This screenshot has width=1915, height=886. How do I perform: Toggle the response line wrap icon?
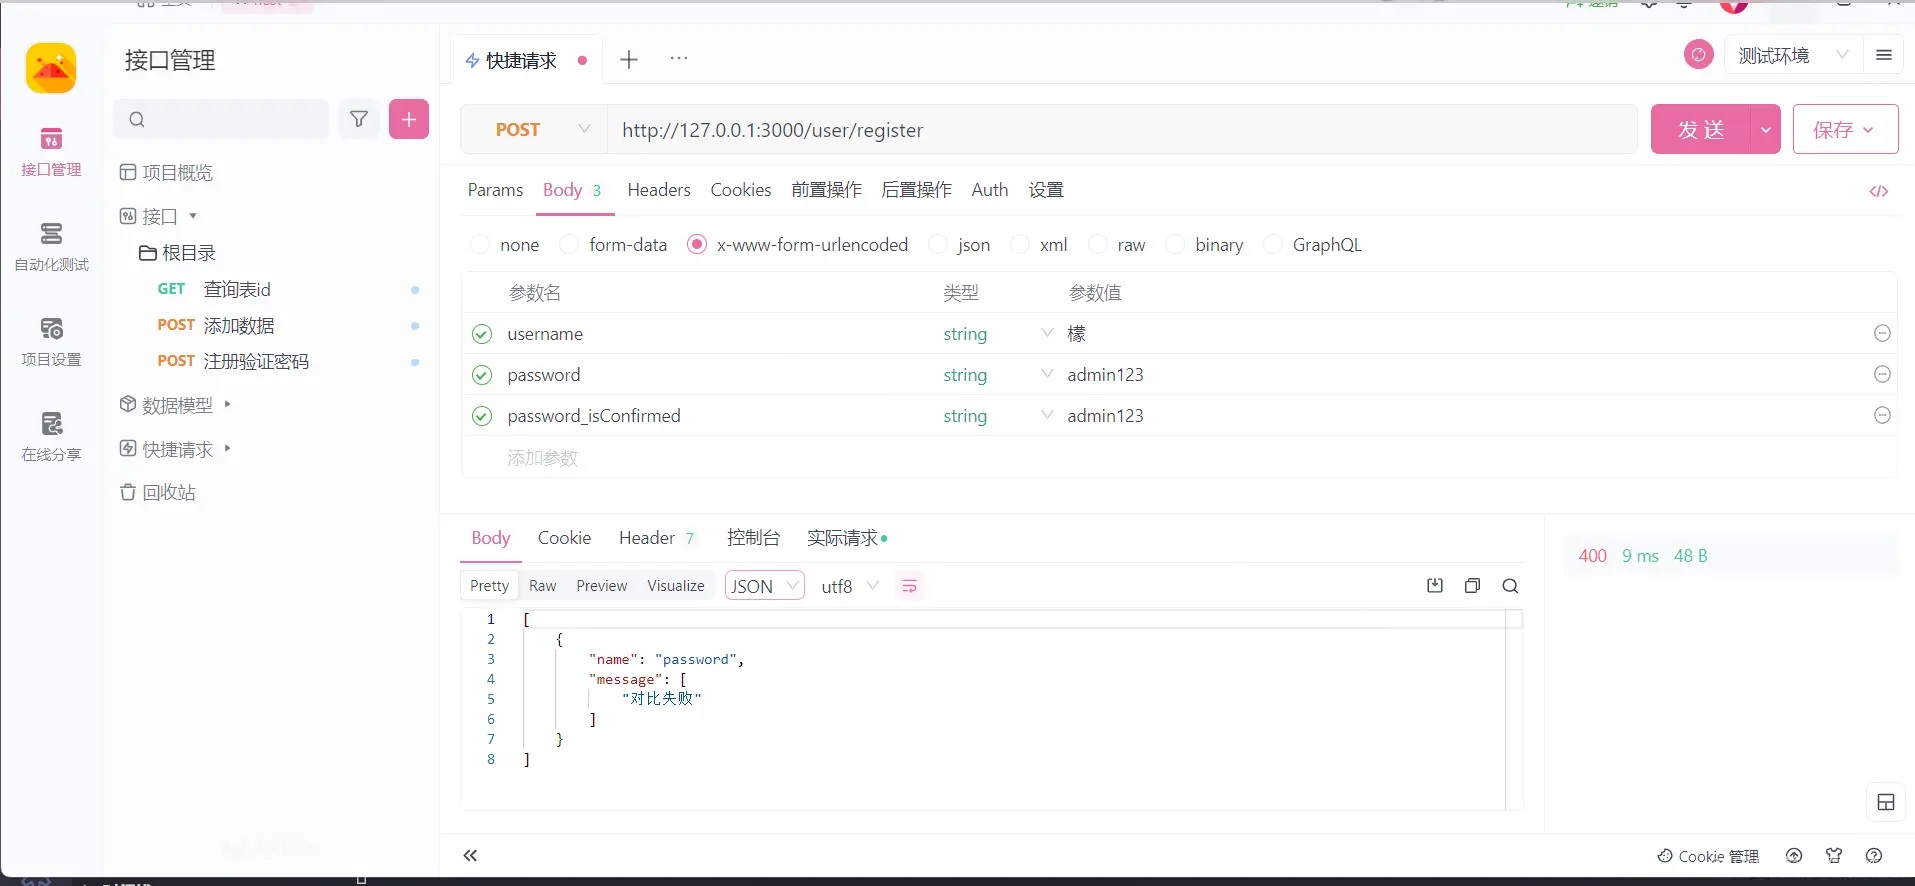coord(909,586)
